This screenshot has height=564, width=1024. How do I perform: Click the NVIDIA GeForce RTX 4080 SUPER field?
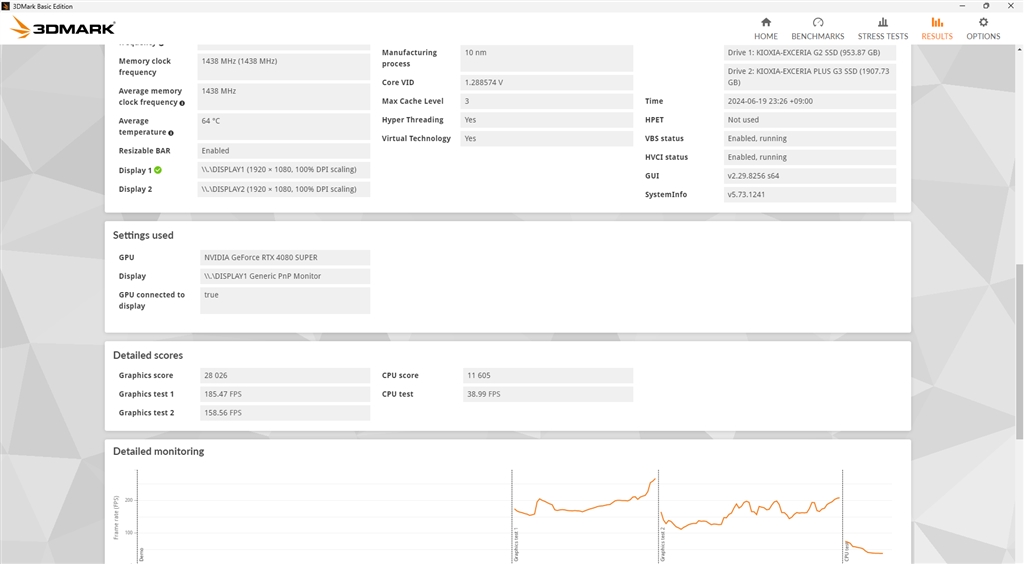click(285, 257)
